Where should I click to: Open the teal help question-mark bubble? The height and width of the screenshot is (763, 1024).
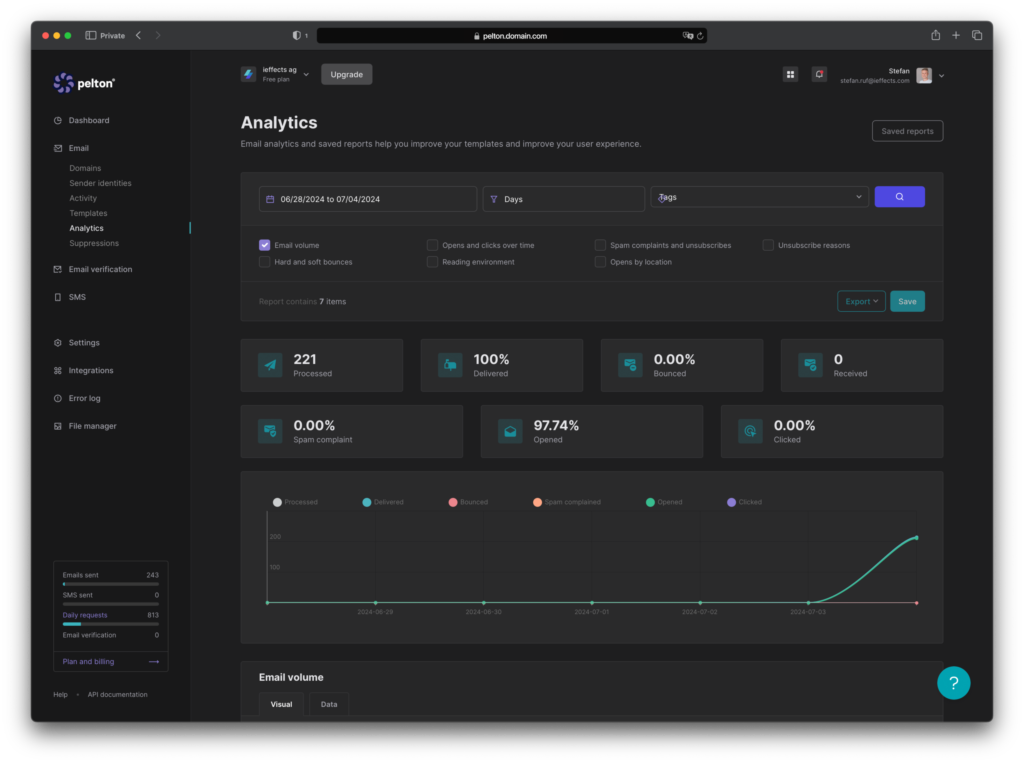953,683
